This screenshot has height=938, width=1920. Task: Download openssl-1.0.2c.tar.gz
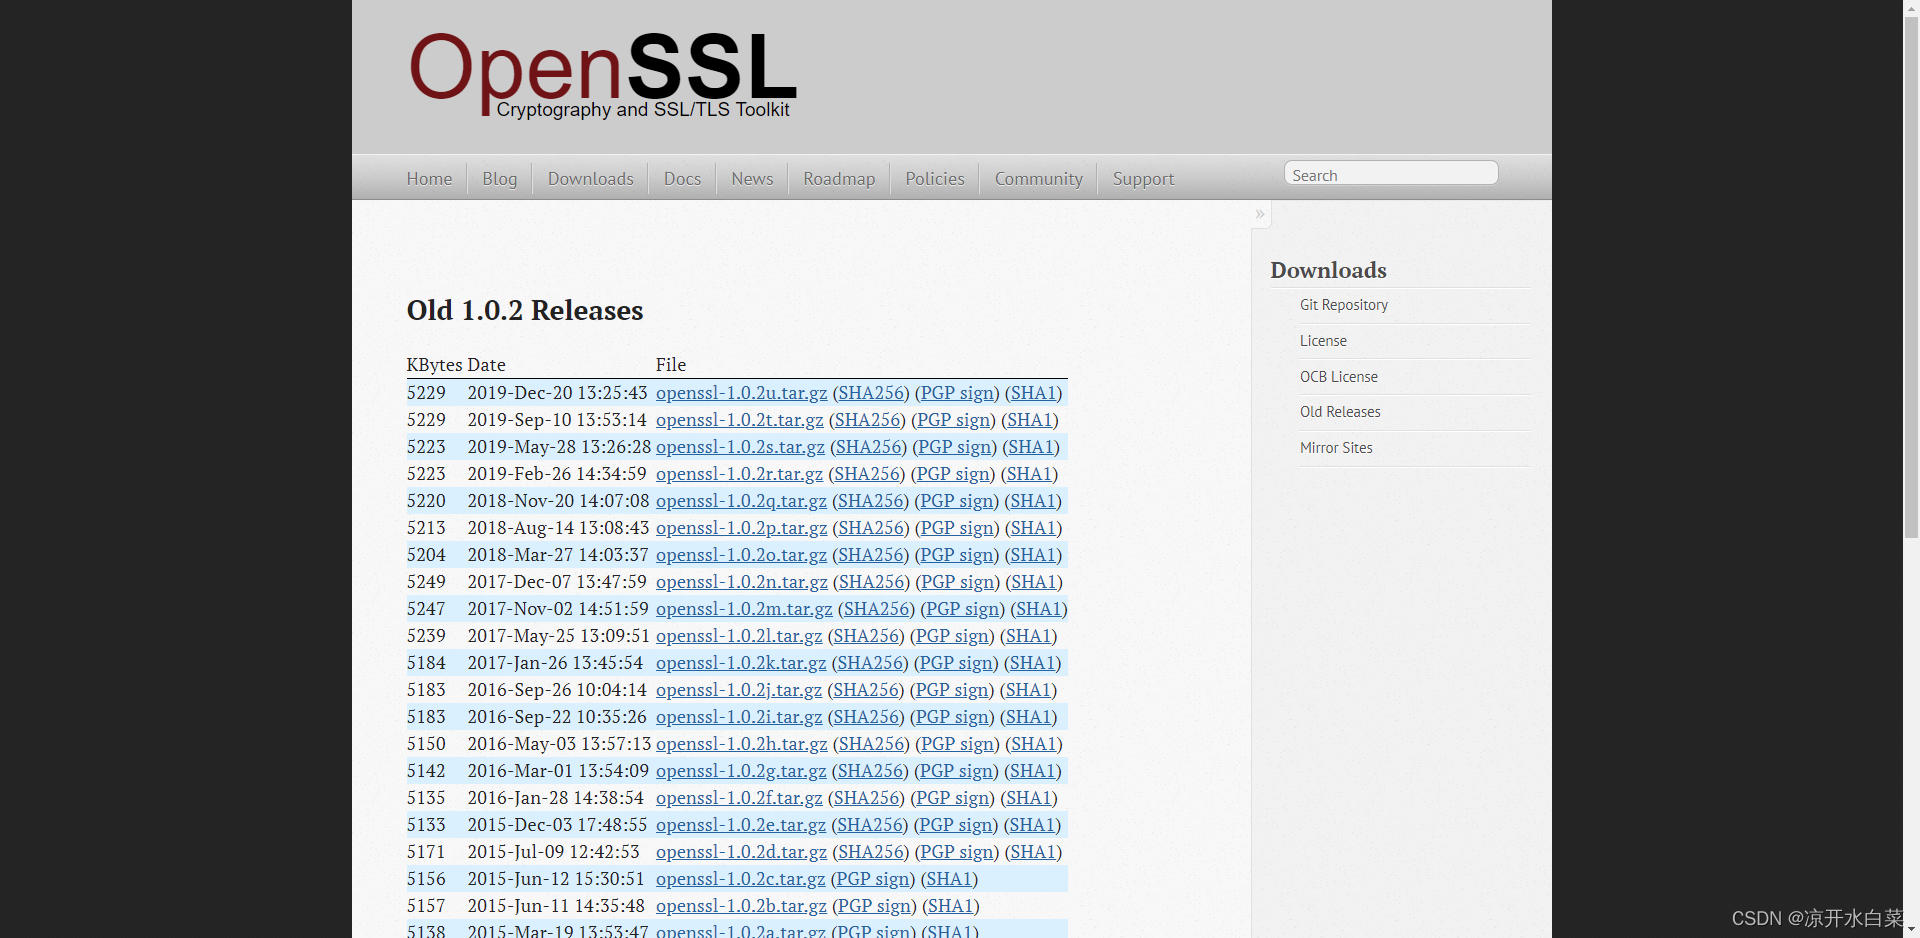click(x=741, y=879)
